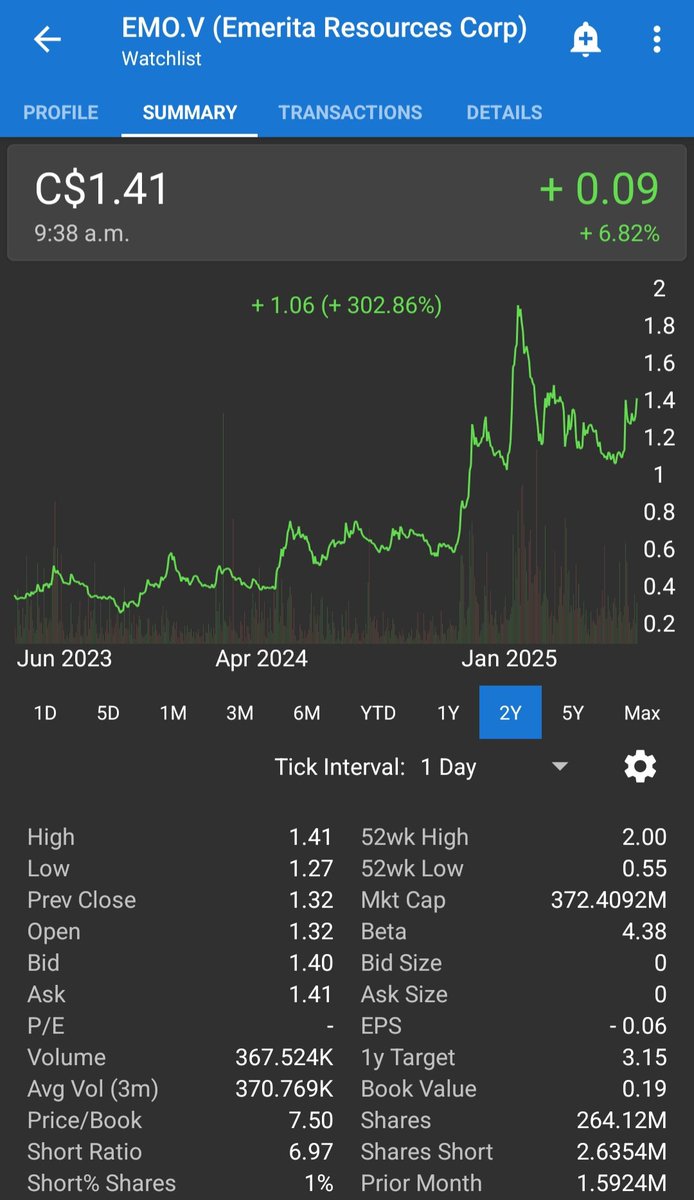
Task: Tap the price card showing C$1.41
Action: coord(347,205)
